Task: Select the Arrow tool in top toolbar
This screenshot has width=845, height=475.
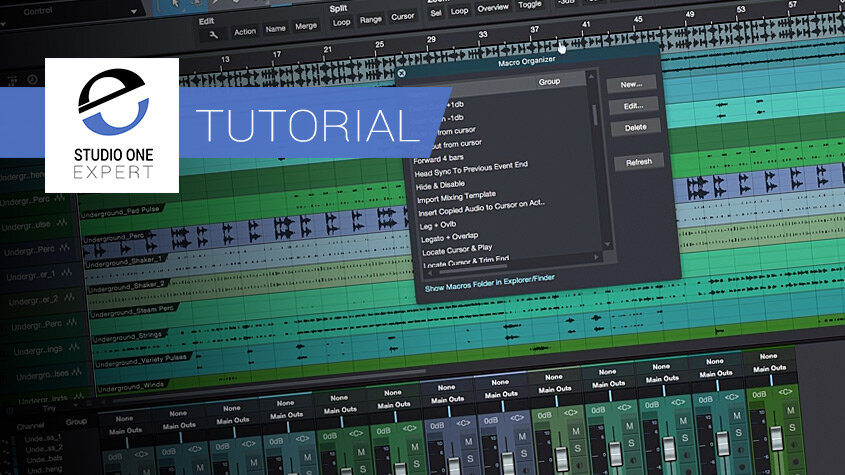Action: click(176, 3)
